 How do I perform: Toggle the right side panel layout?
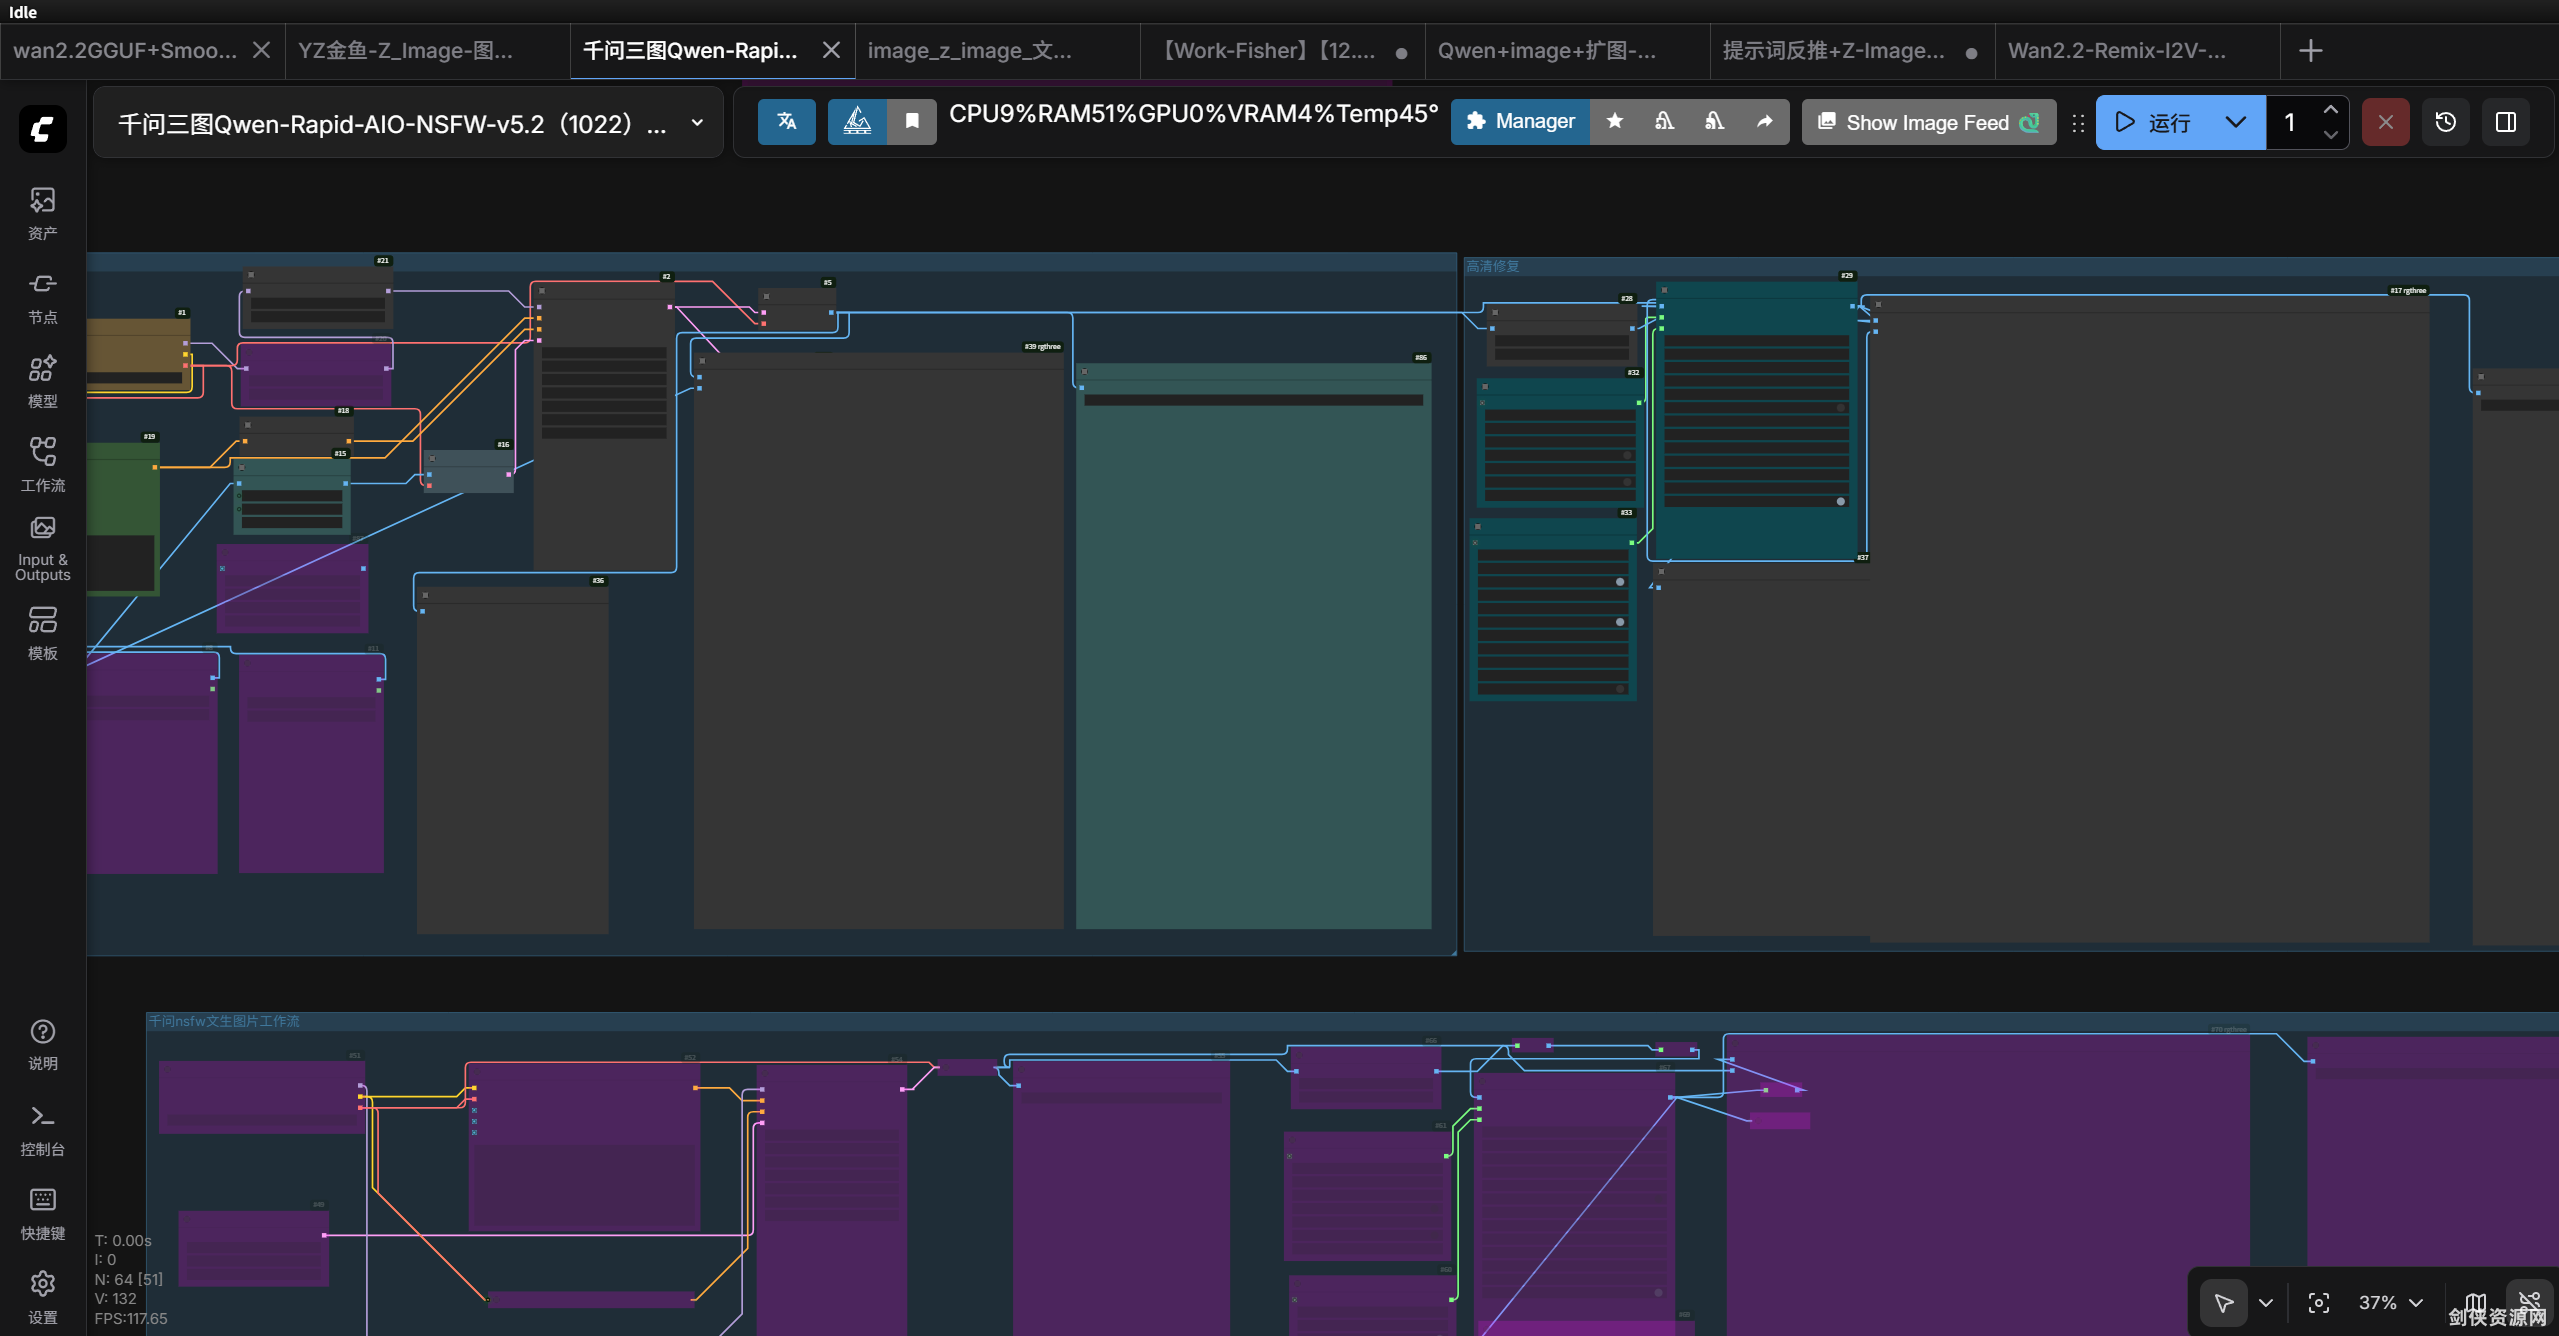pyautogui.click(x=2505, y=122)
